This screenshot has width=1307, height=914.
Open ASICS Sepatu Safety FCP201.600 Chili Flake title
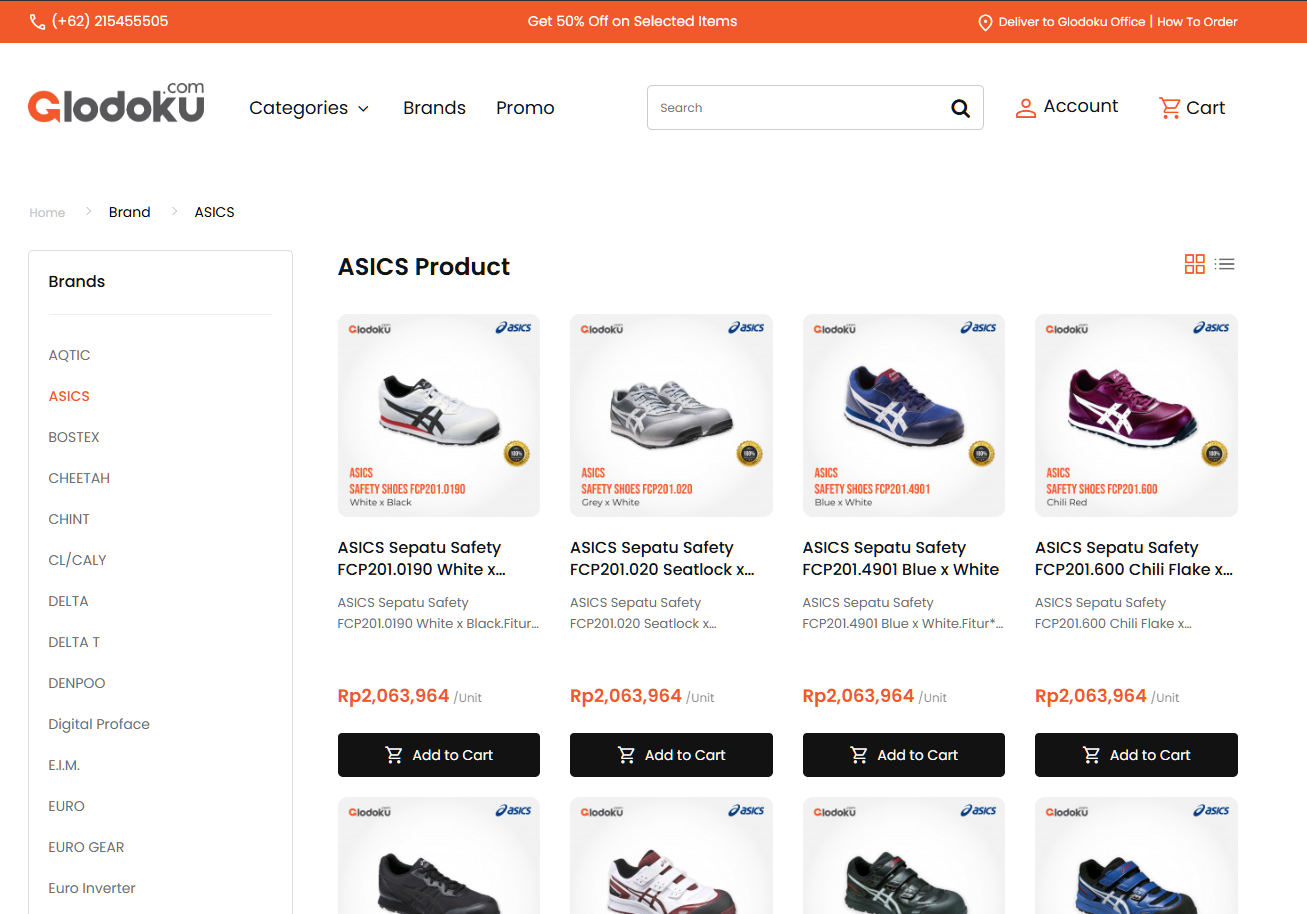click(1134, 559)
